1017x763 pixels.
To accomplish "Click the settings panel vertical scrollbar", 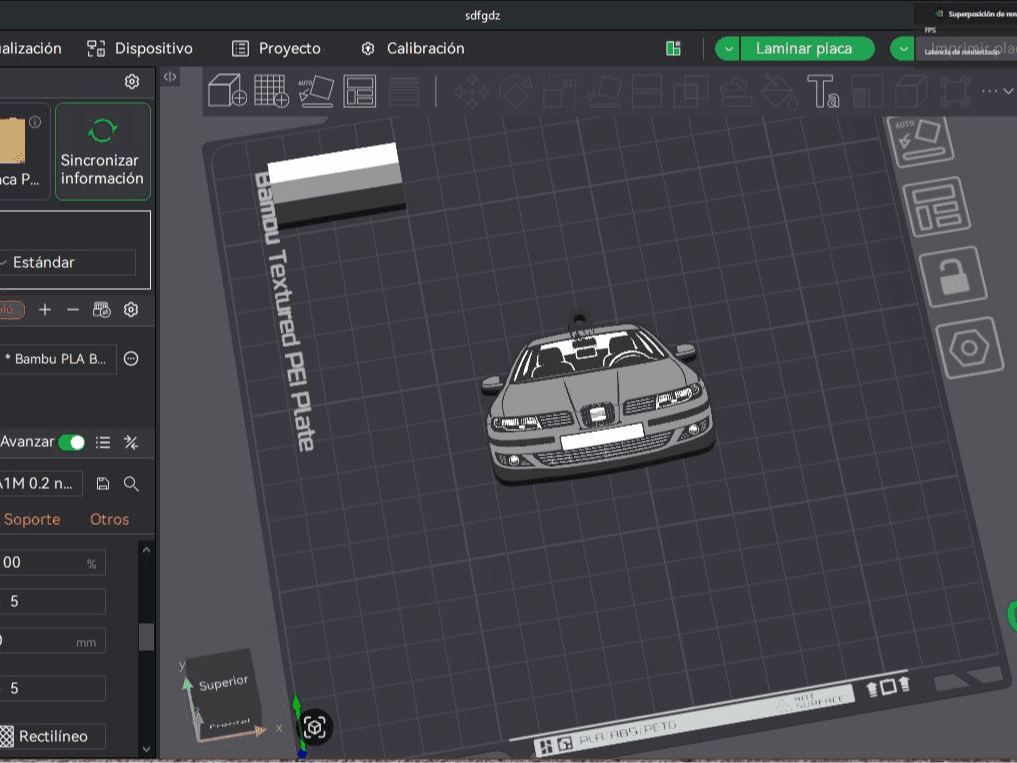I will (147, 636).
